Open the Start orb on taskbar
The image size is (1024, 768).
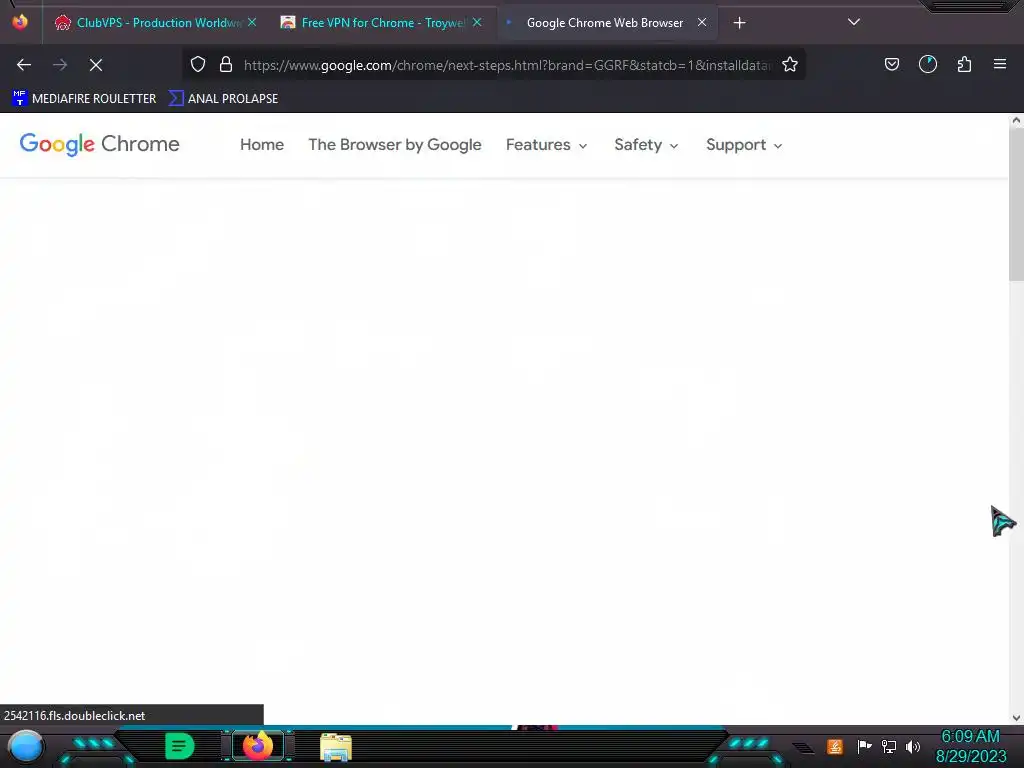coord(25,746)
